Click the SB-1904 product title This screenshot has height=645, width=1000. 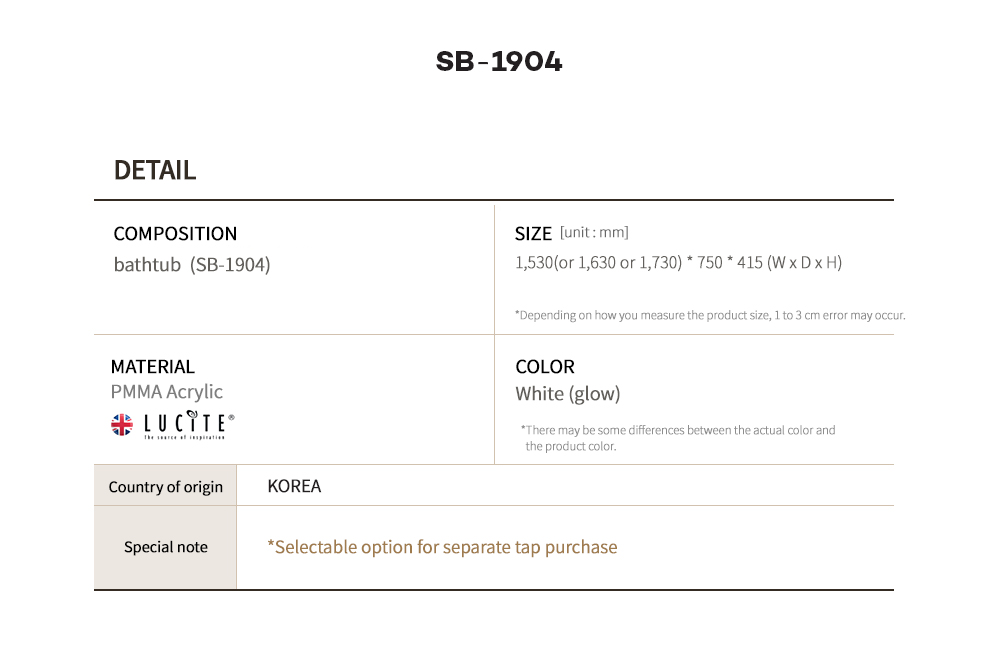pyautogui.click(x=499, y=62)
